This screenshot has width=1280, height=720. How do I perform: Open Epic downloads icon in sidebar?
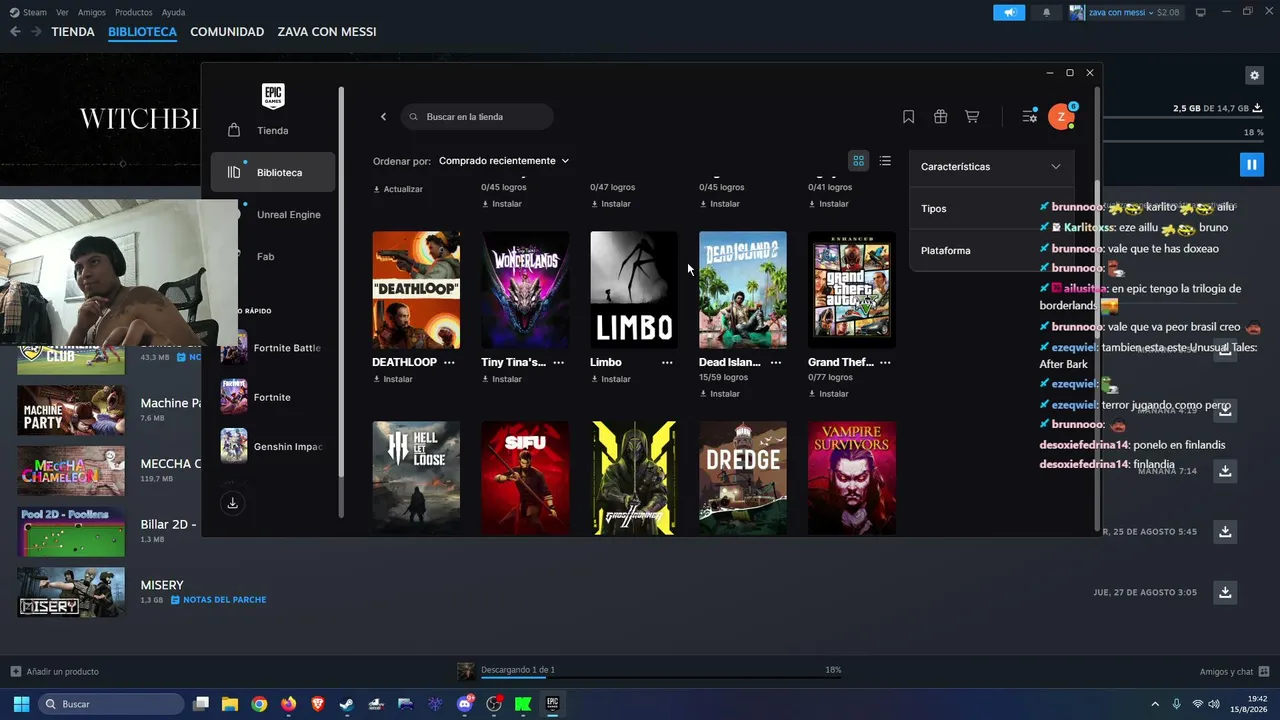[232, 503]
